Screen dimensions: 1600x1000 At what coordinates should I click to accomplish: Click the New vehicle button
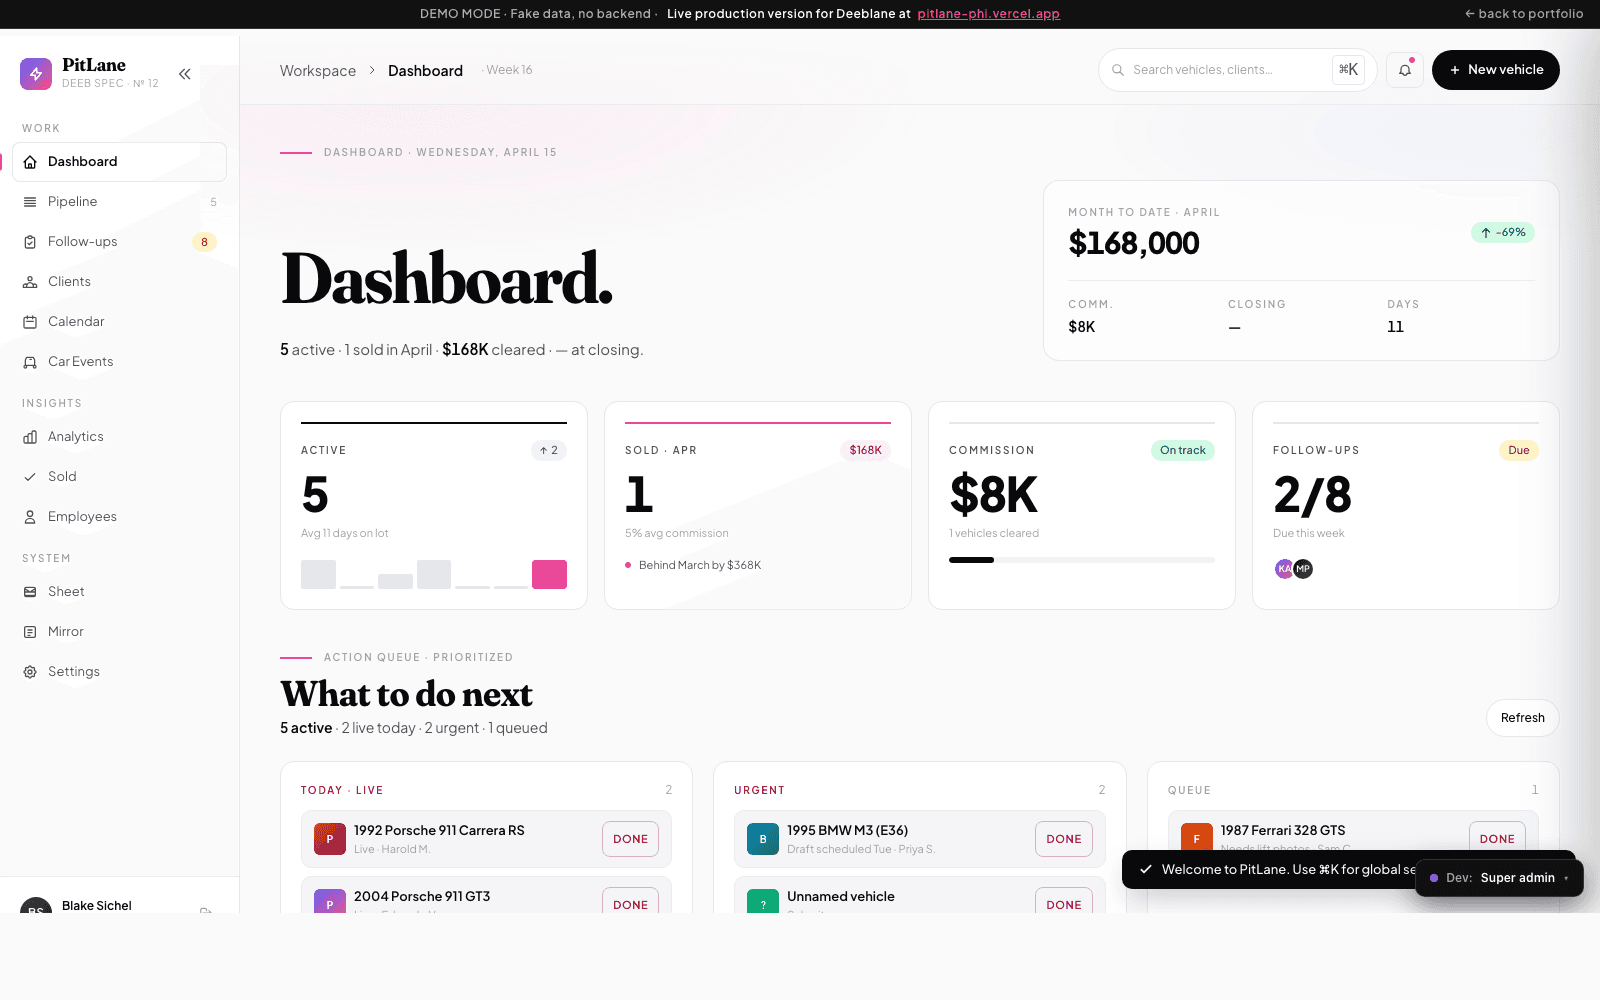tap(1495, 70)
